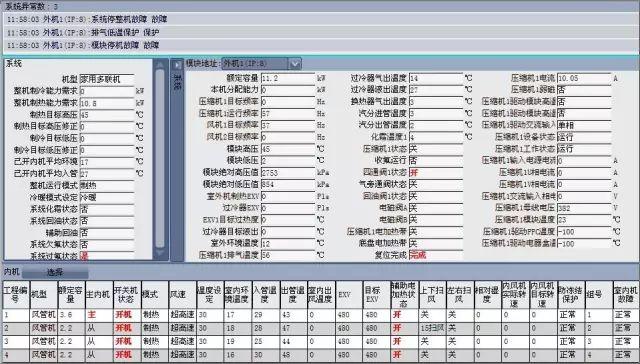
Task: Click the 超高速 cell in row 4
Action: (182, 355)
